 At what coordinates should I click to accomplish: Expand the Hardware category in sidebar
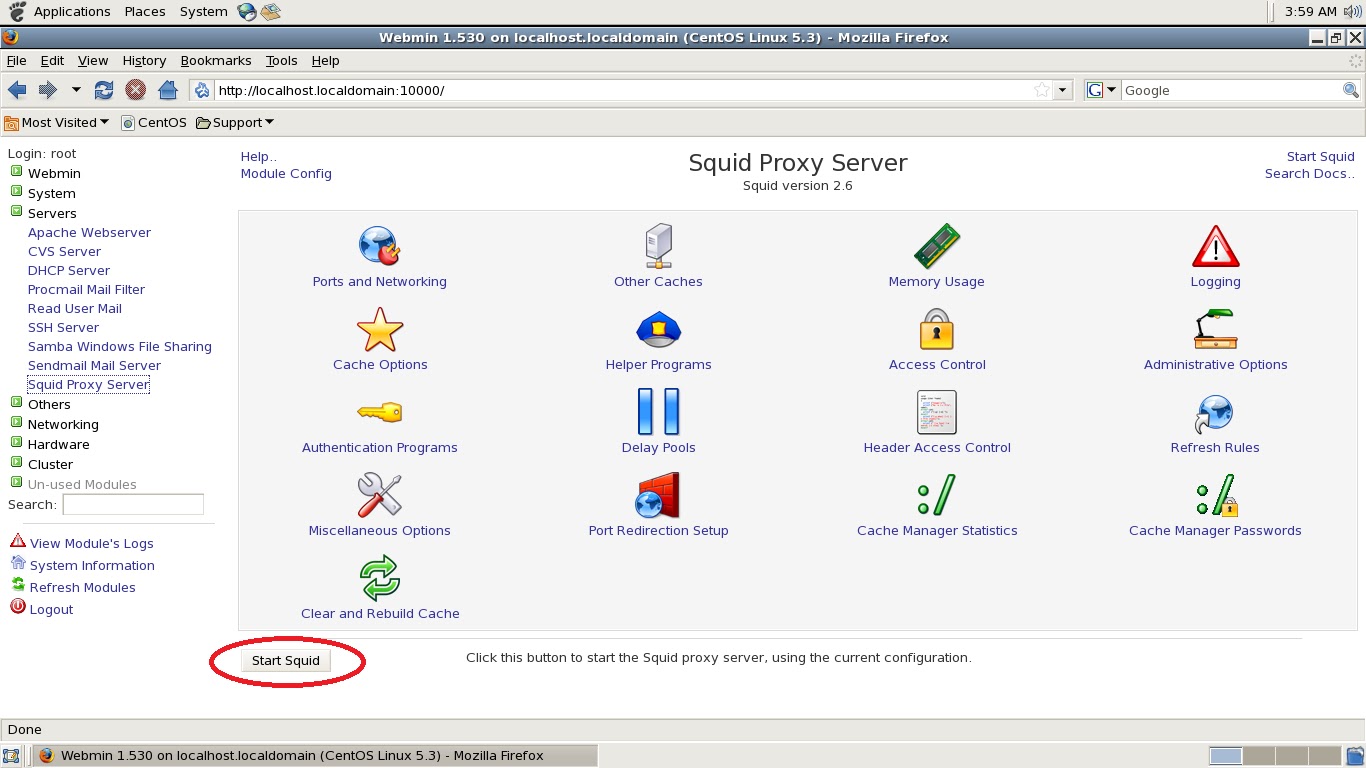click(16, 443)
